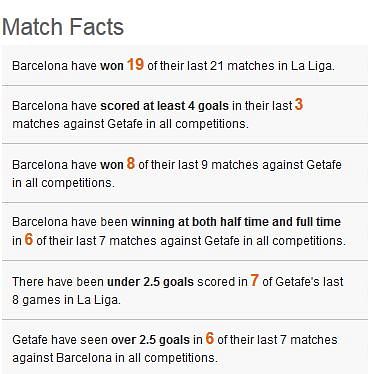This screenshot has height=374, width=368.
Task: Click 'over 2.5 goals' bold text
Action: (150, 340)
